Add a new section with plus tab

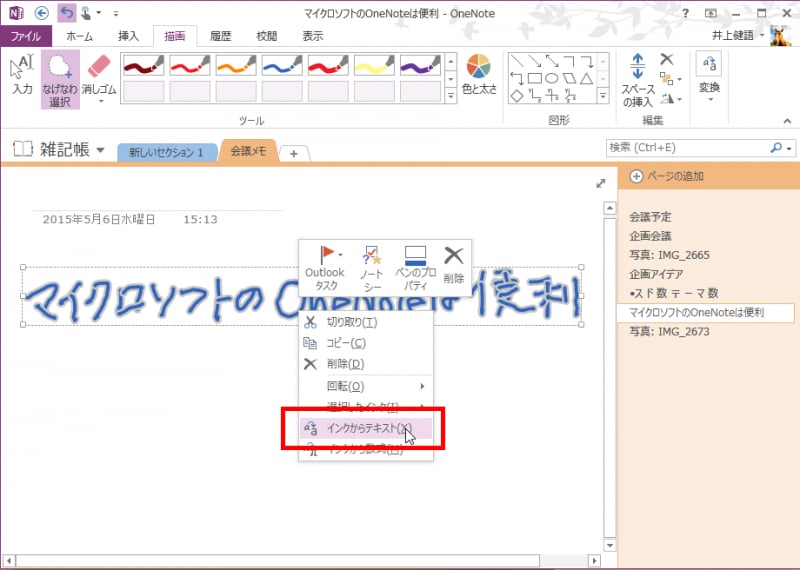[294, 153]
